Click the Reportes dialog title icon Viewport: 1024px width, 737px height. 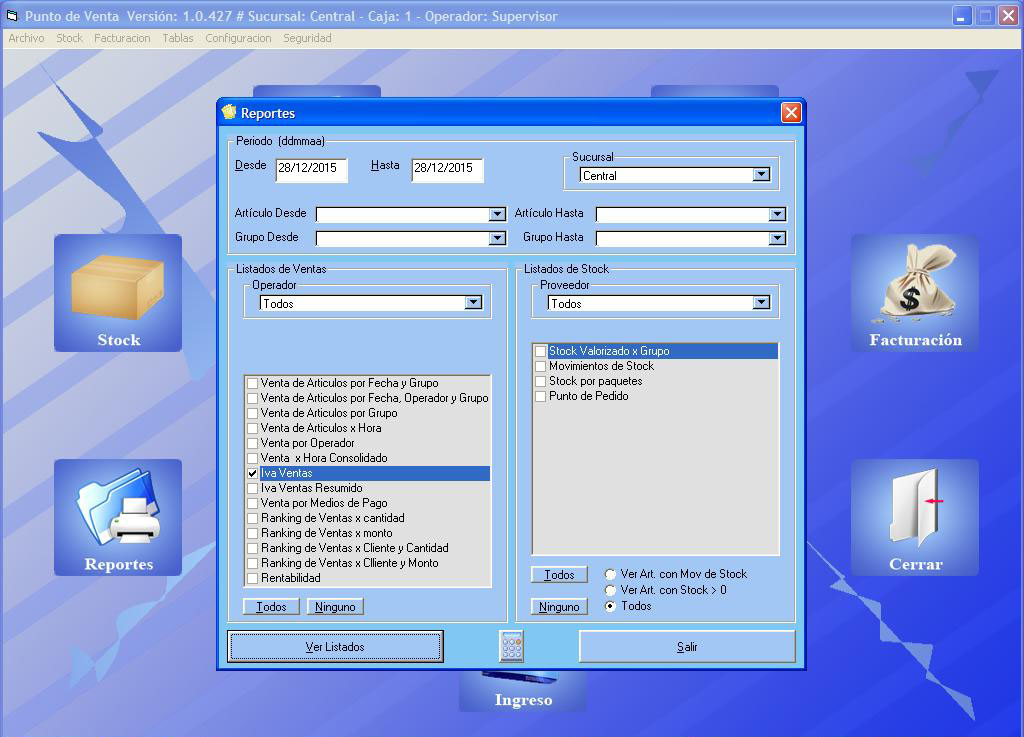click(229, 112)
